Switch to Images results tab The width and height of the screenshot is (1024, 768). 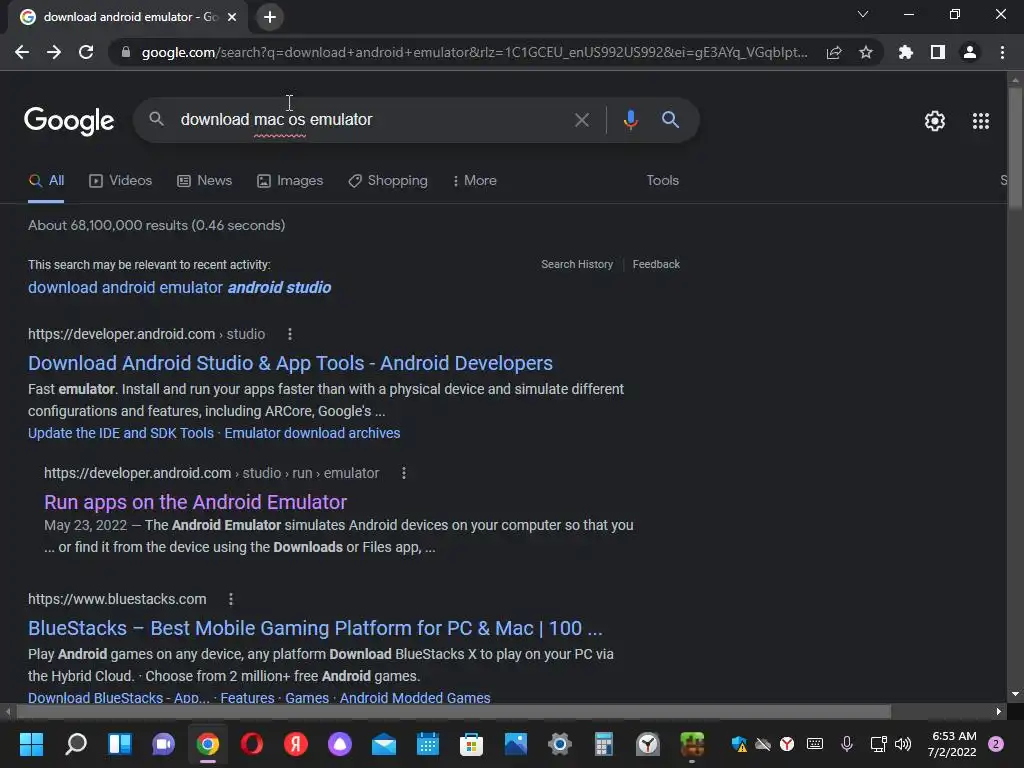click(290, 181)
